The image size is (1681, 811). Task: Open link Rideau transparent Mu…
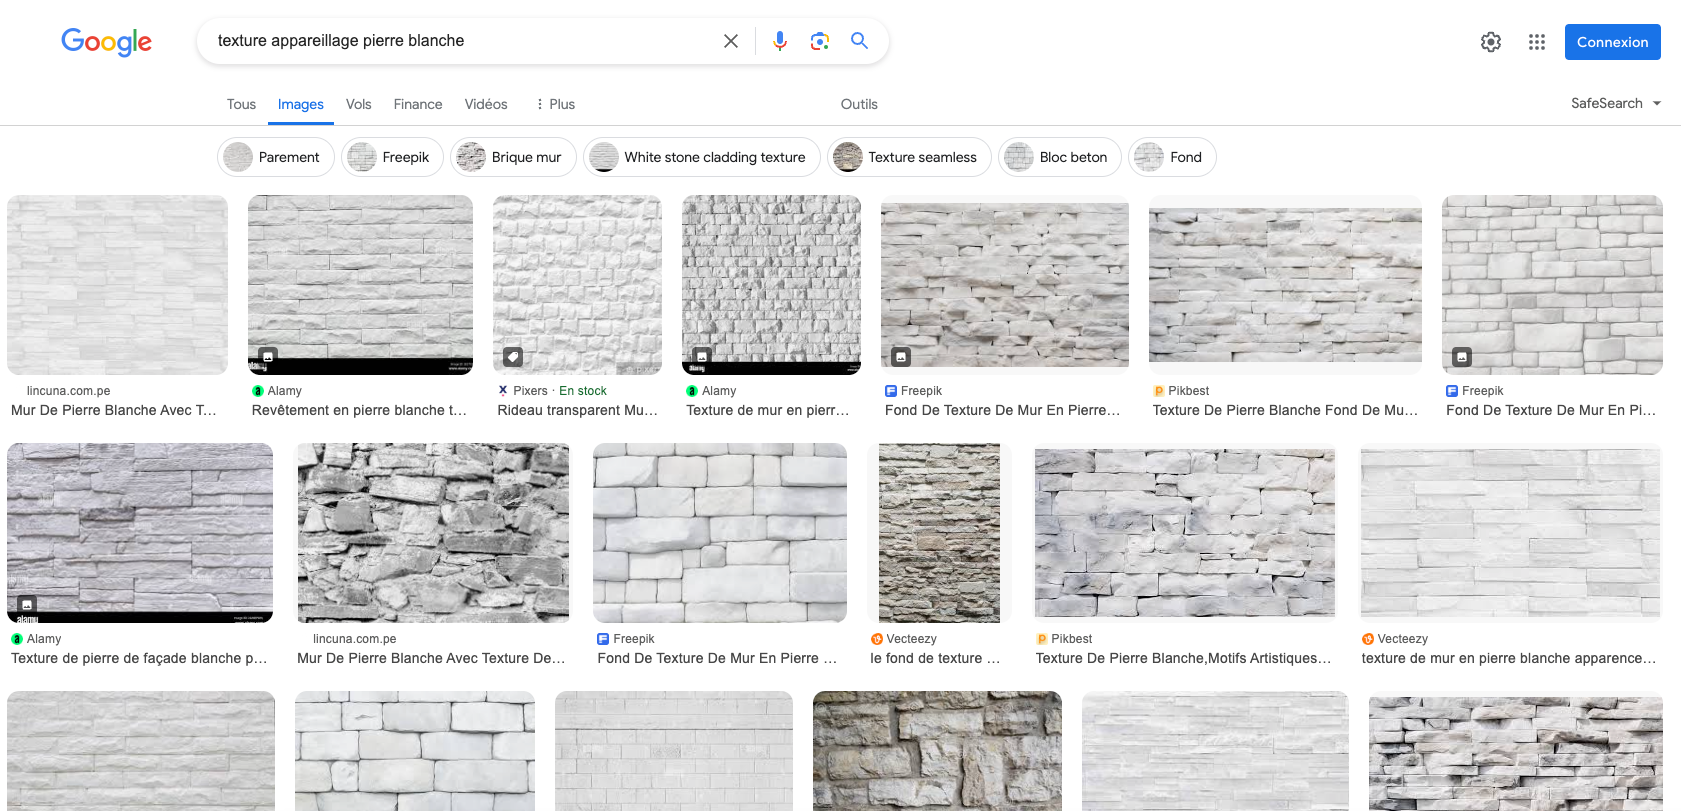point(577,410)
